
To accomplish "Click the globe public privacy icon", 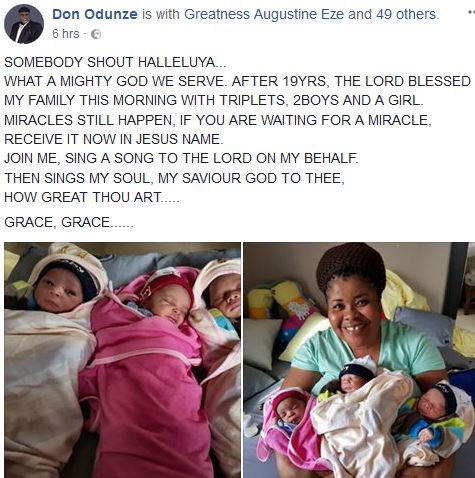I will click(96, 34).
